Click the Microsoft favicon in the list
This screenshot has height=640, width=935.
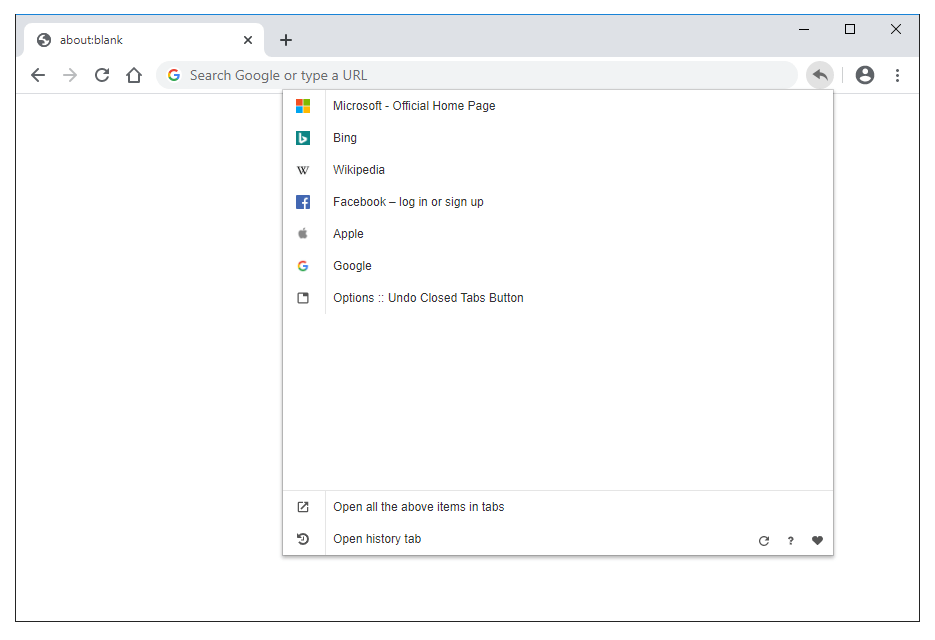click(303, 106)
